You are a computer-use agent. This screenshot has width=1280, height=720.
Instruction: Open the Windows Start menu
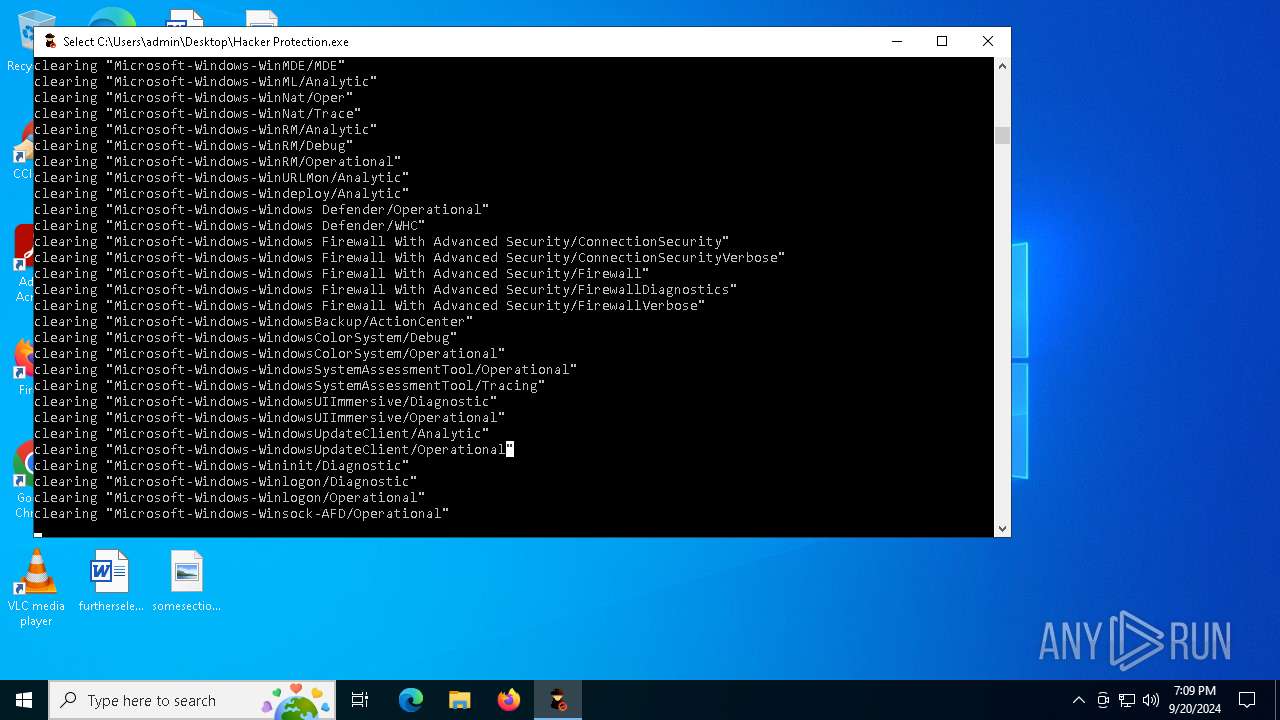24,700
